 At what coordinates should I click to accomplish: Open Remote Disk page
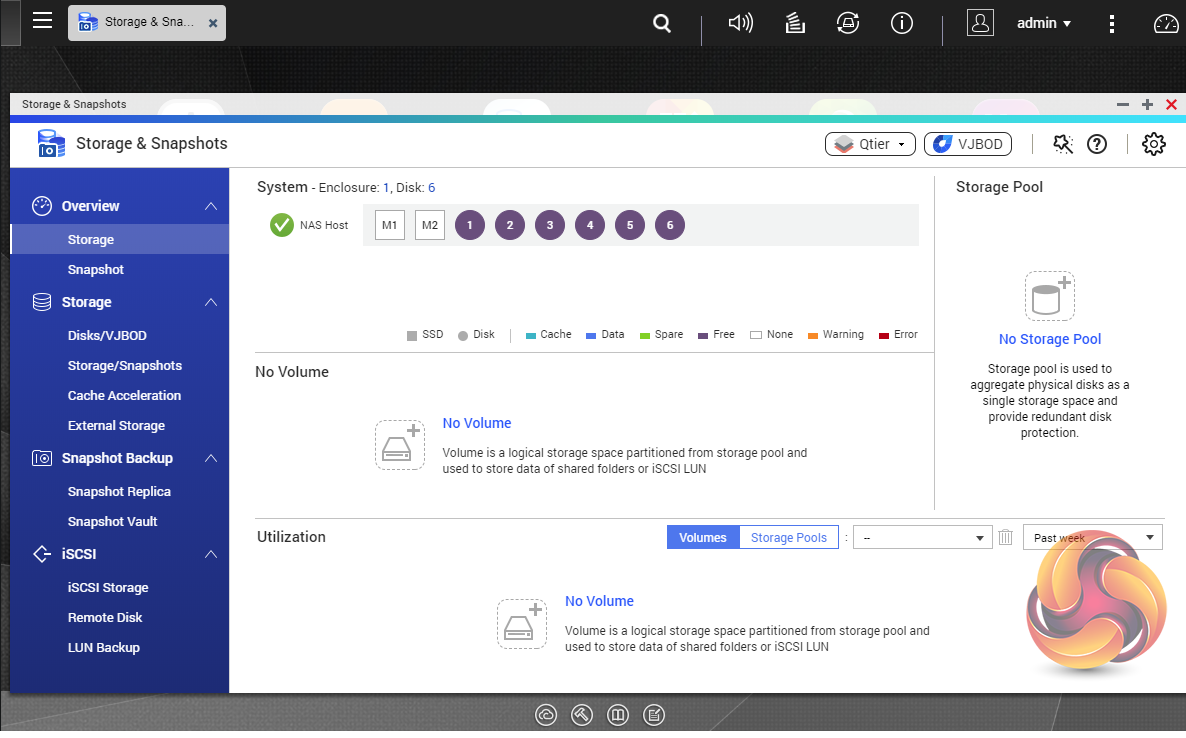(x=105, y=618)
